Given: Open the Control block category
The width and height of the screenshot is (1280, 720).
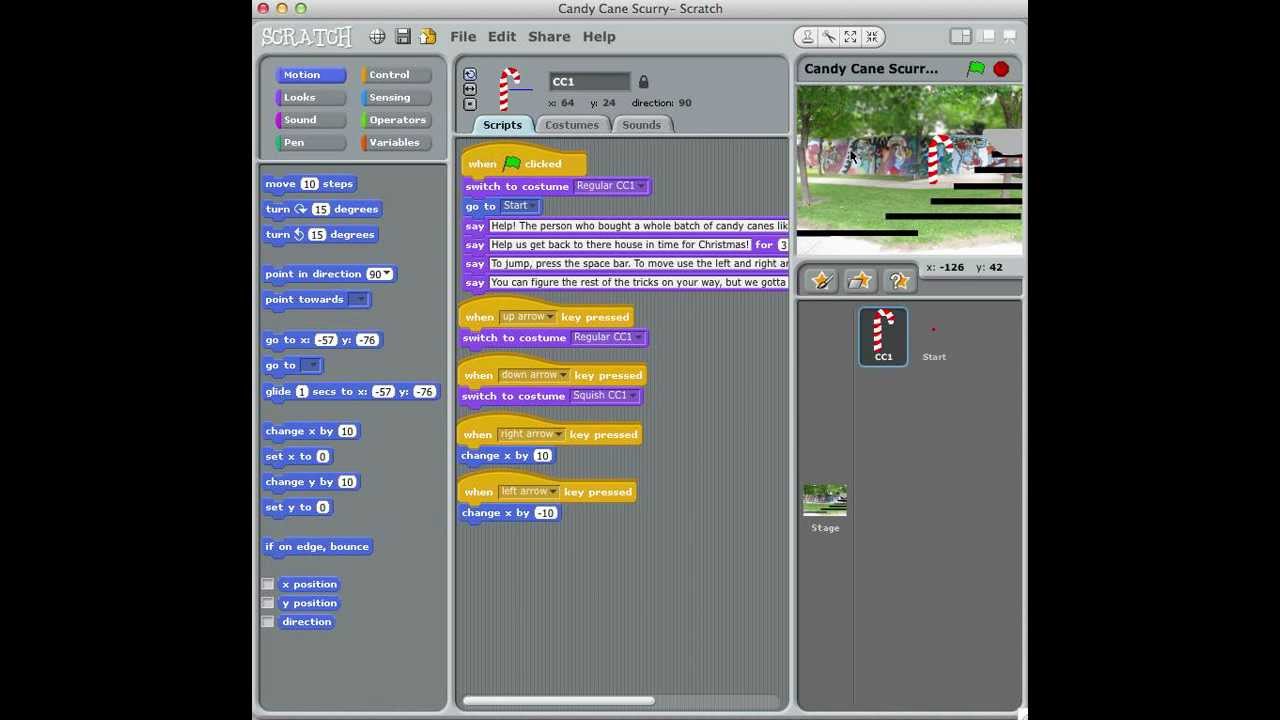Looking at the screenshot, I should pos(397,75).
